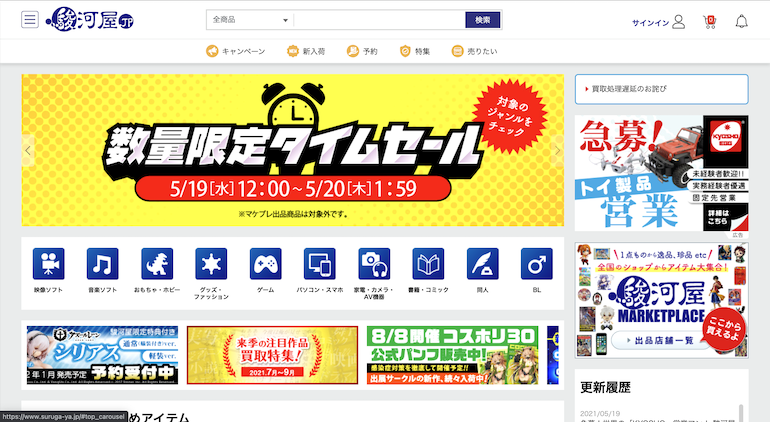Open the 売りたい menu item
Screen dimensions: 770x422
(x=474, y=51)
